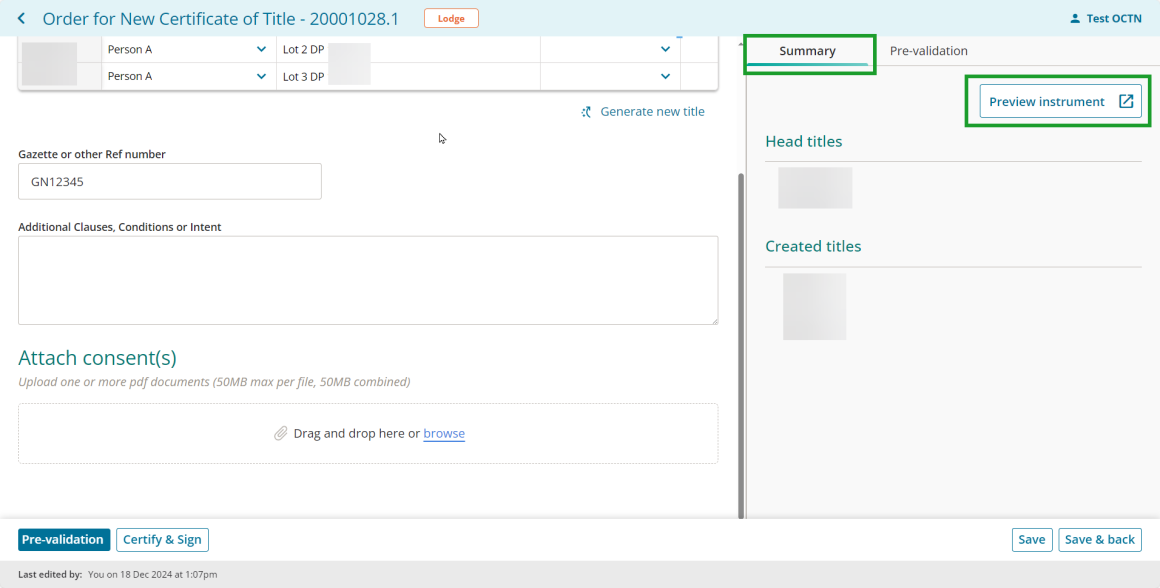Click the drag and drop upload area

pyautogui.click(x=368, y=433)
